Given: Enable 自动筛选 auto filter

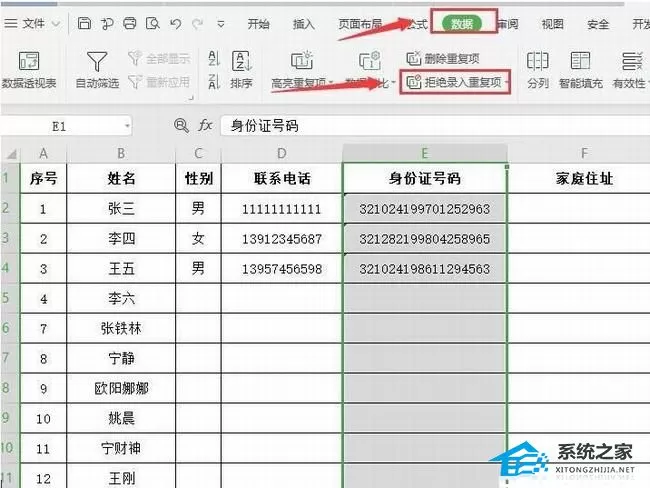Looking at the screenshot, I should [x=97, y=70].
